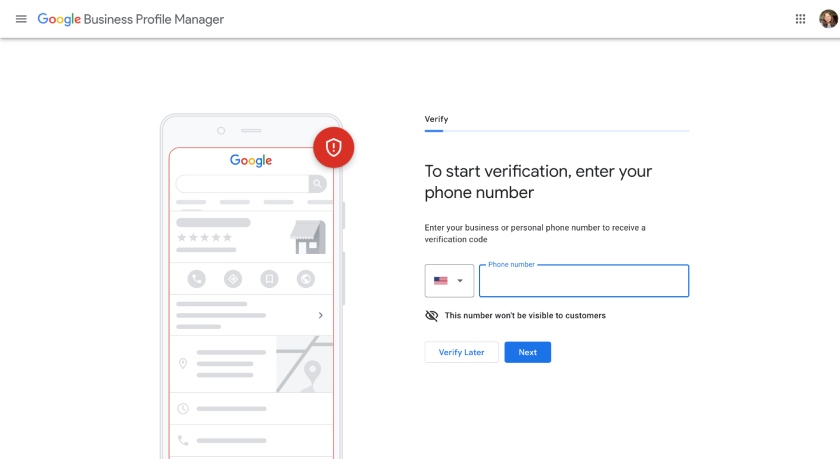The image size is (840, 459).
Task: Open the account profile avatar
Action: [x=828, y=19]
